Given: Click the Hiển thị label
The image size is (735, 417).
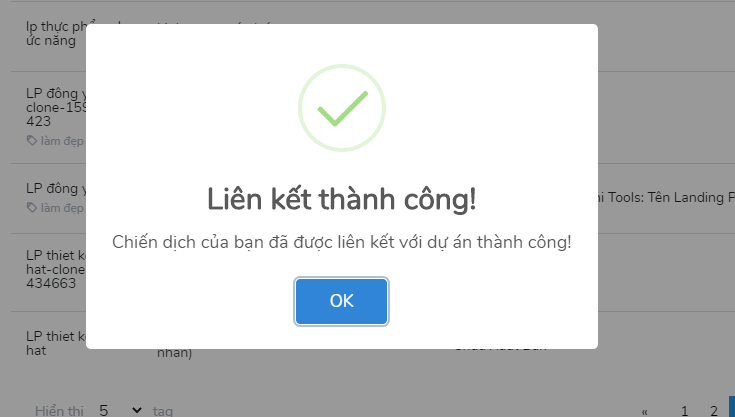Looking at the screenshot, I should (59, 411).
